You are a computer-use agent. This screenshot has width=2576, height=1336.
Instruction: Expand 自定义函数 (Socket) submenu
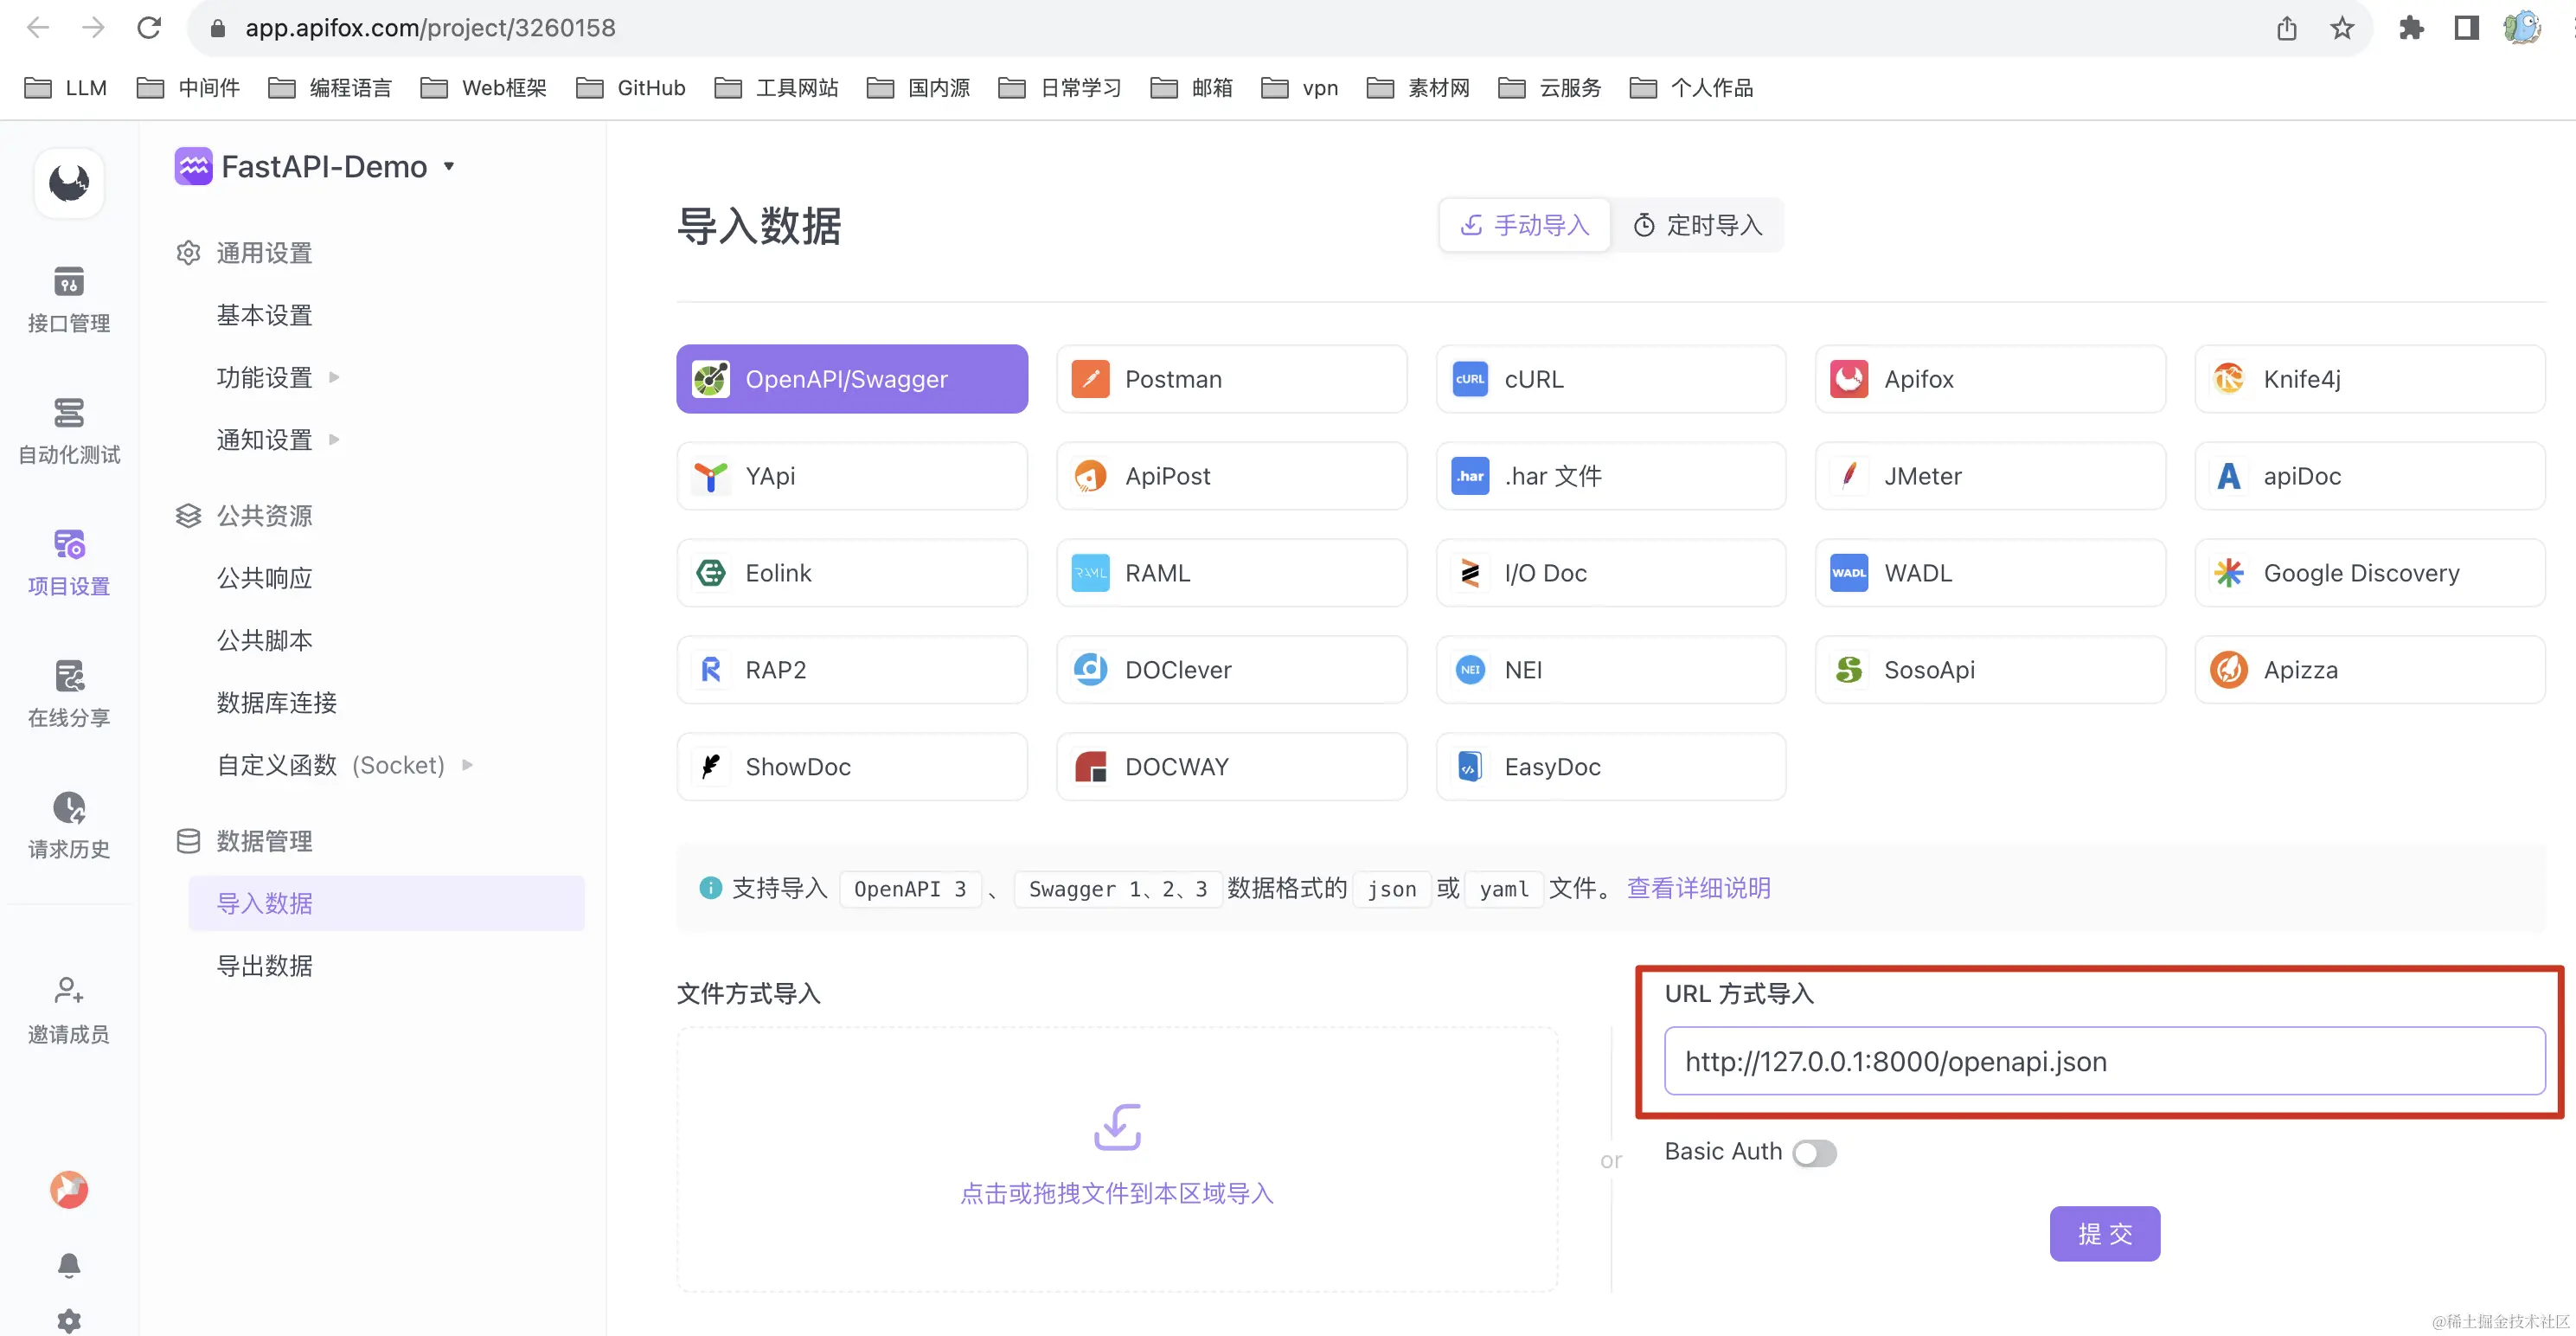(467, 765)
